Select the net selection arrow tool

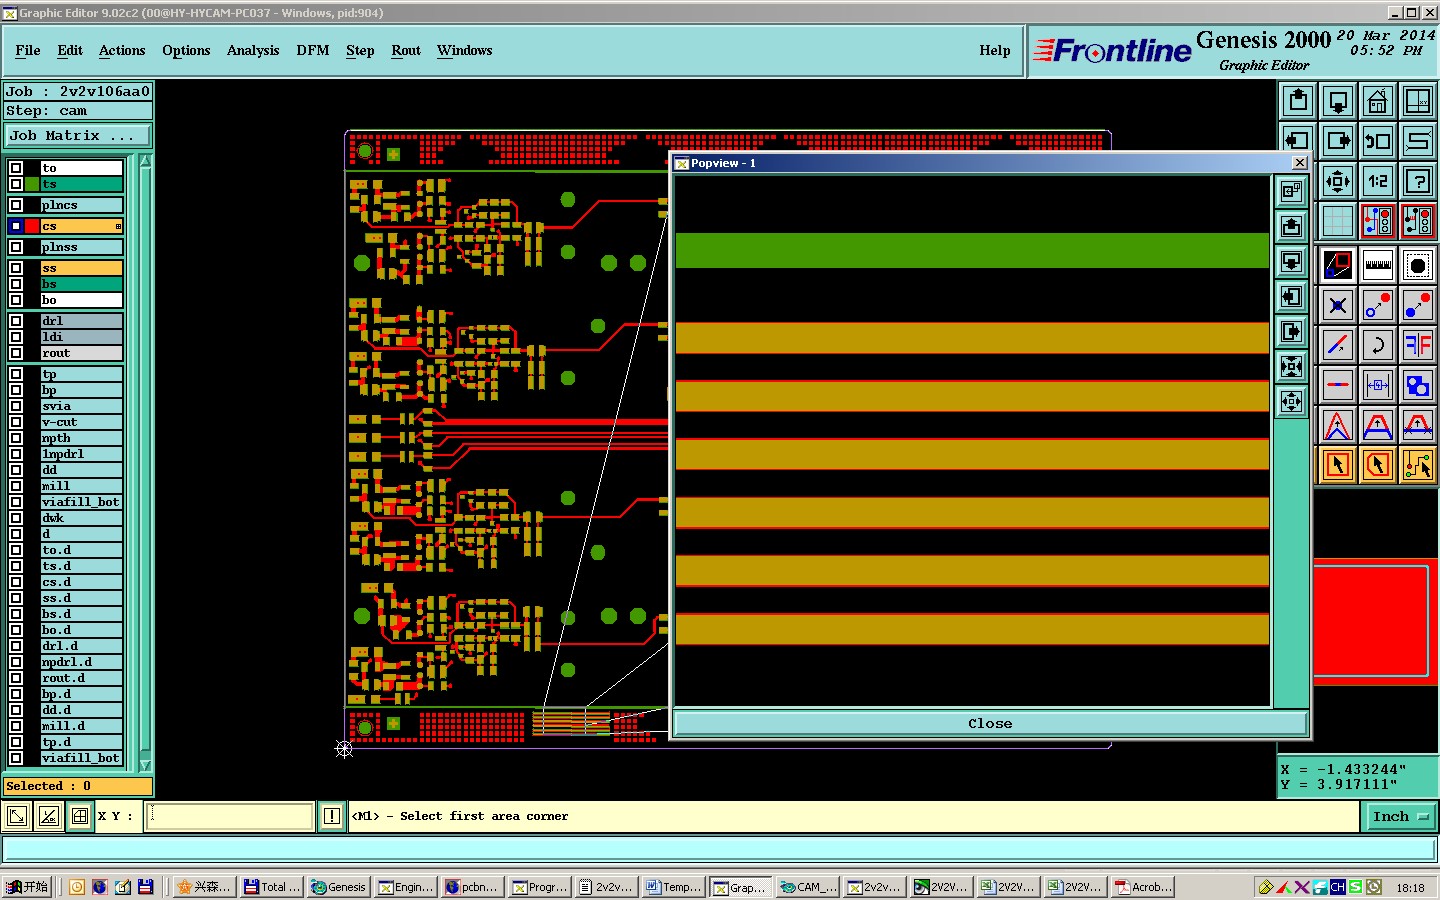tap(1418, 465)
